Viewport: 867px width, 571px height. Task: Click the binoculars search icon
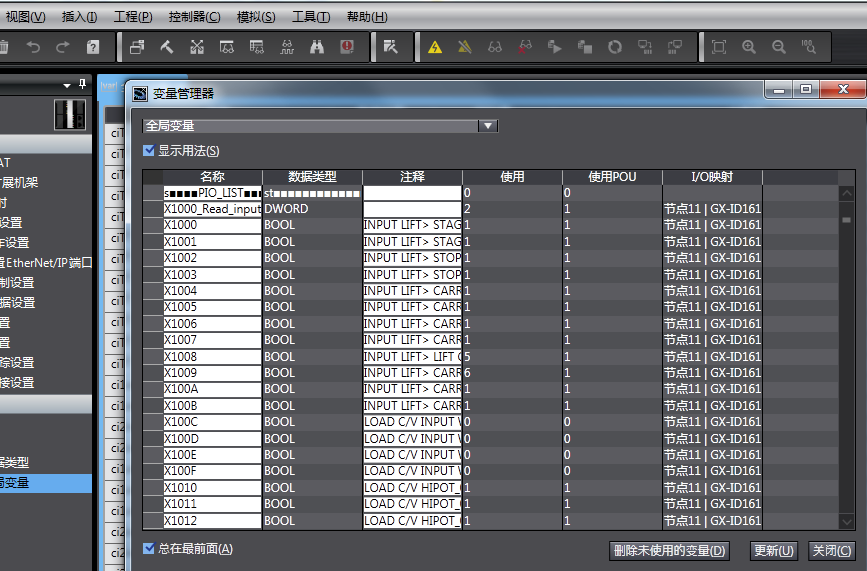click(x=317, y=47)
